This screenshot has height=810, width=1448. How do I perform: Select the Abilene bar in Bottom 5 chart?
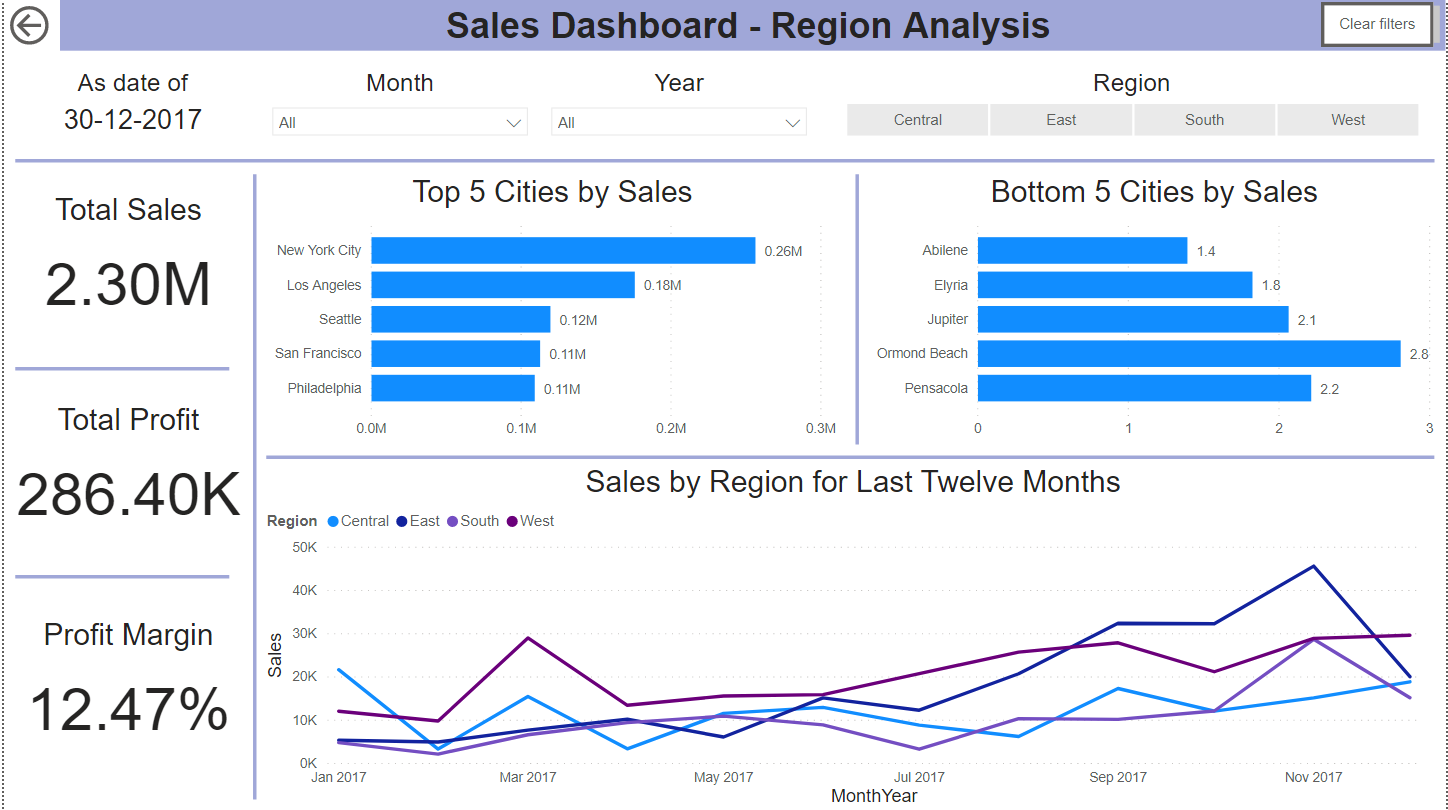click(1080, 250)
